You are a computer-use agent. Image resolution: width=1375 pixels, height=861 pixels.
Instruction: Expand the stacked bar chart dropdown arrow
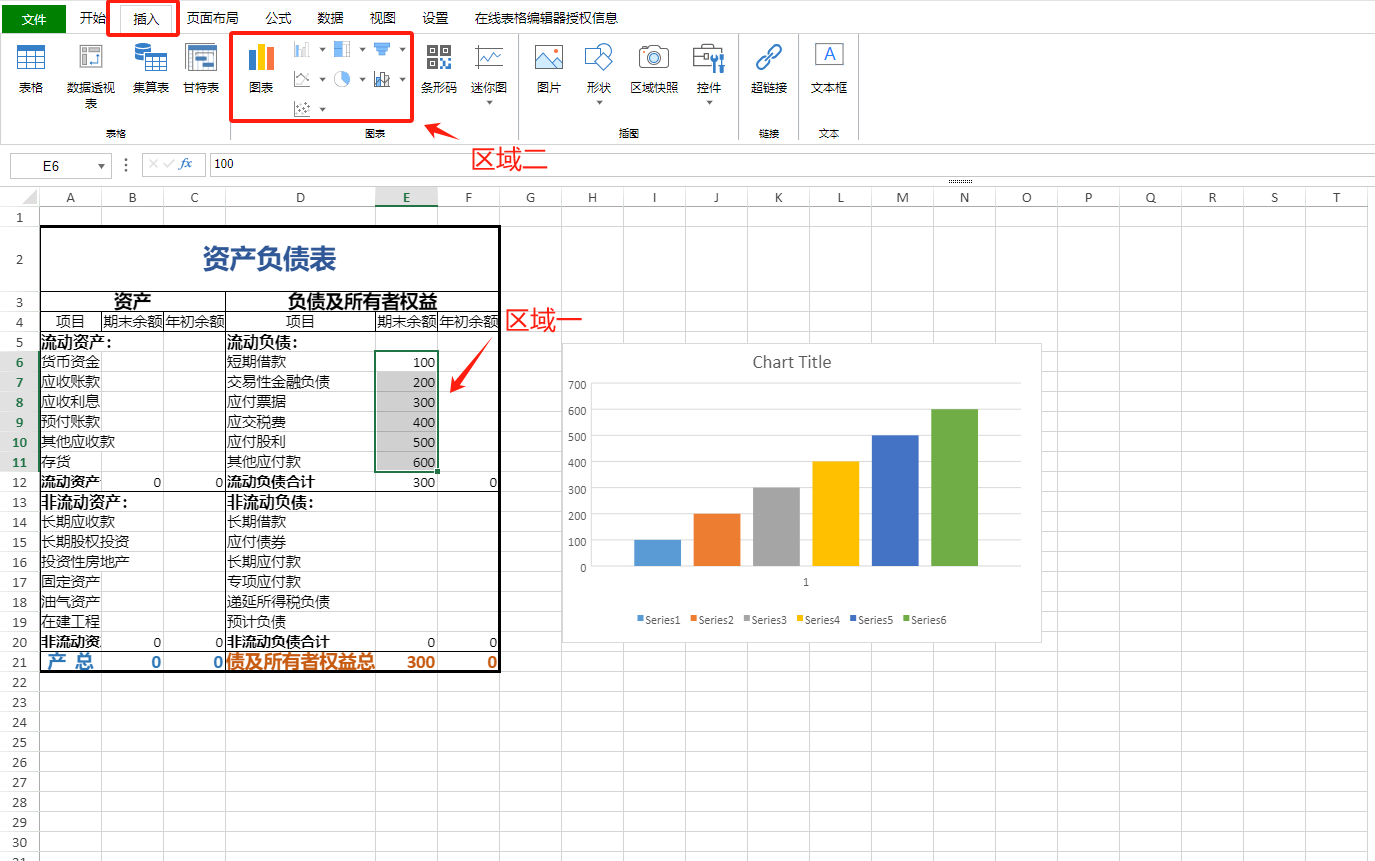[x=362, y=49]
